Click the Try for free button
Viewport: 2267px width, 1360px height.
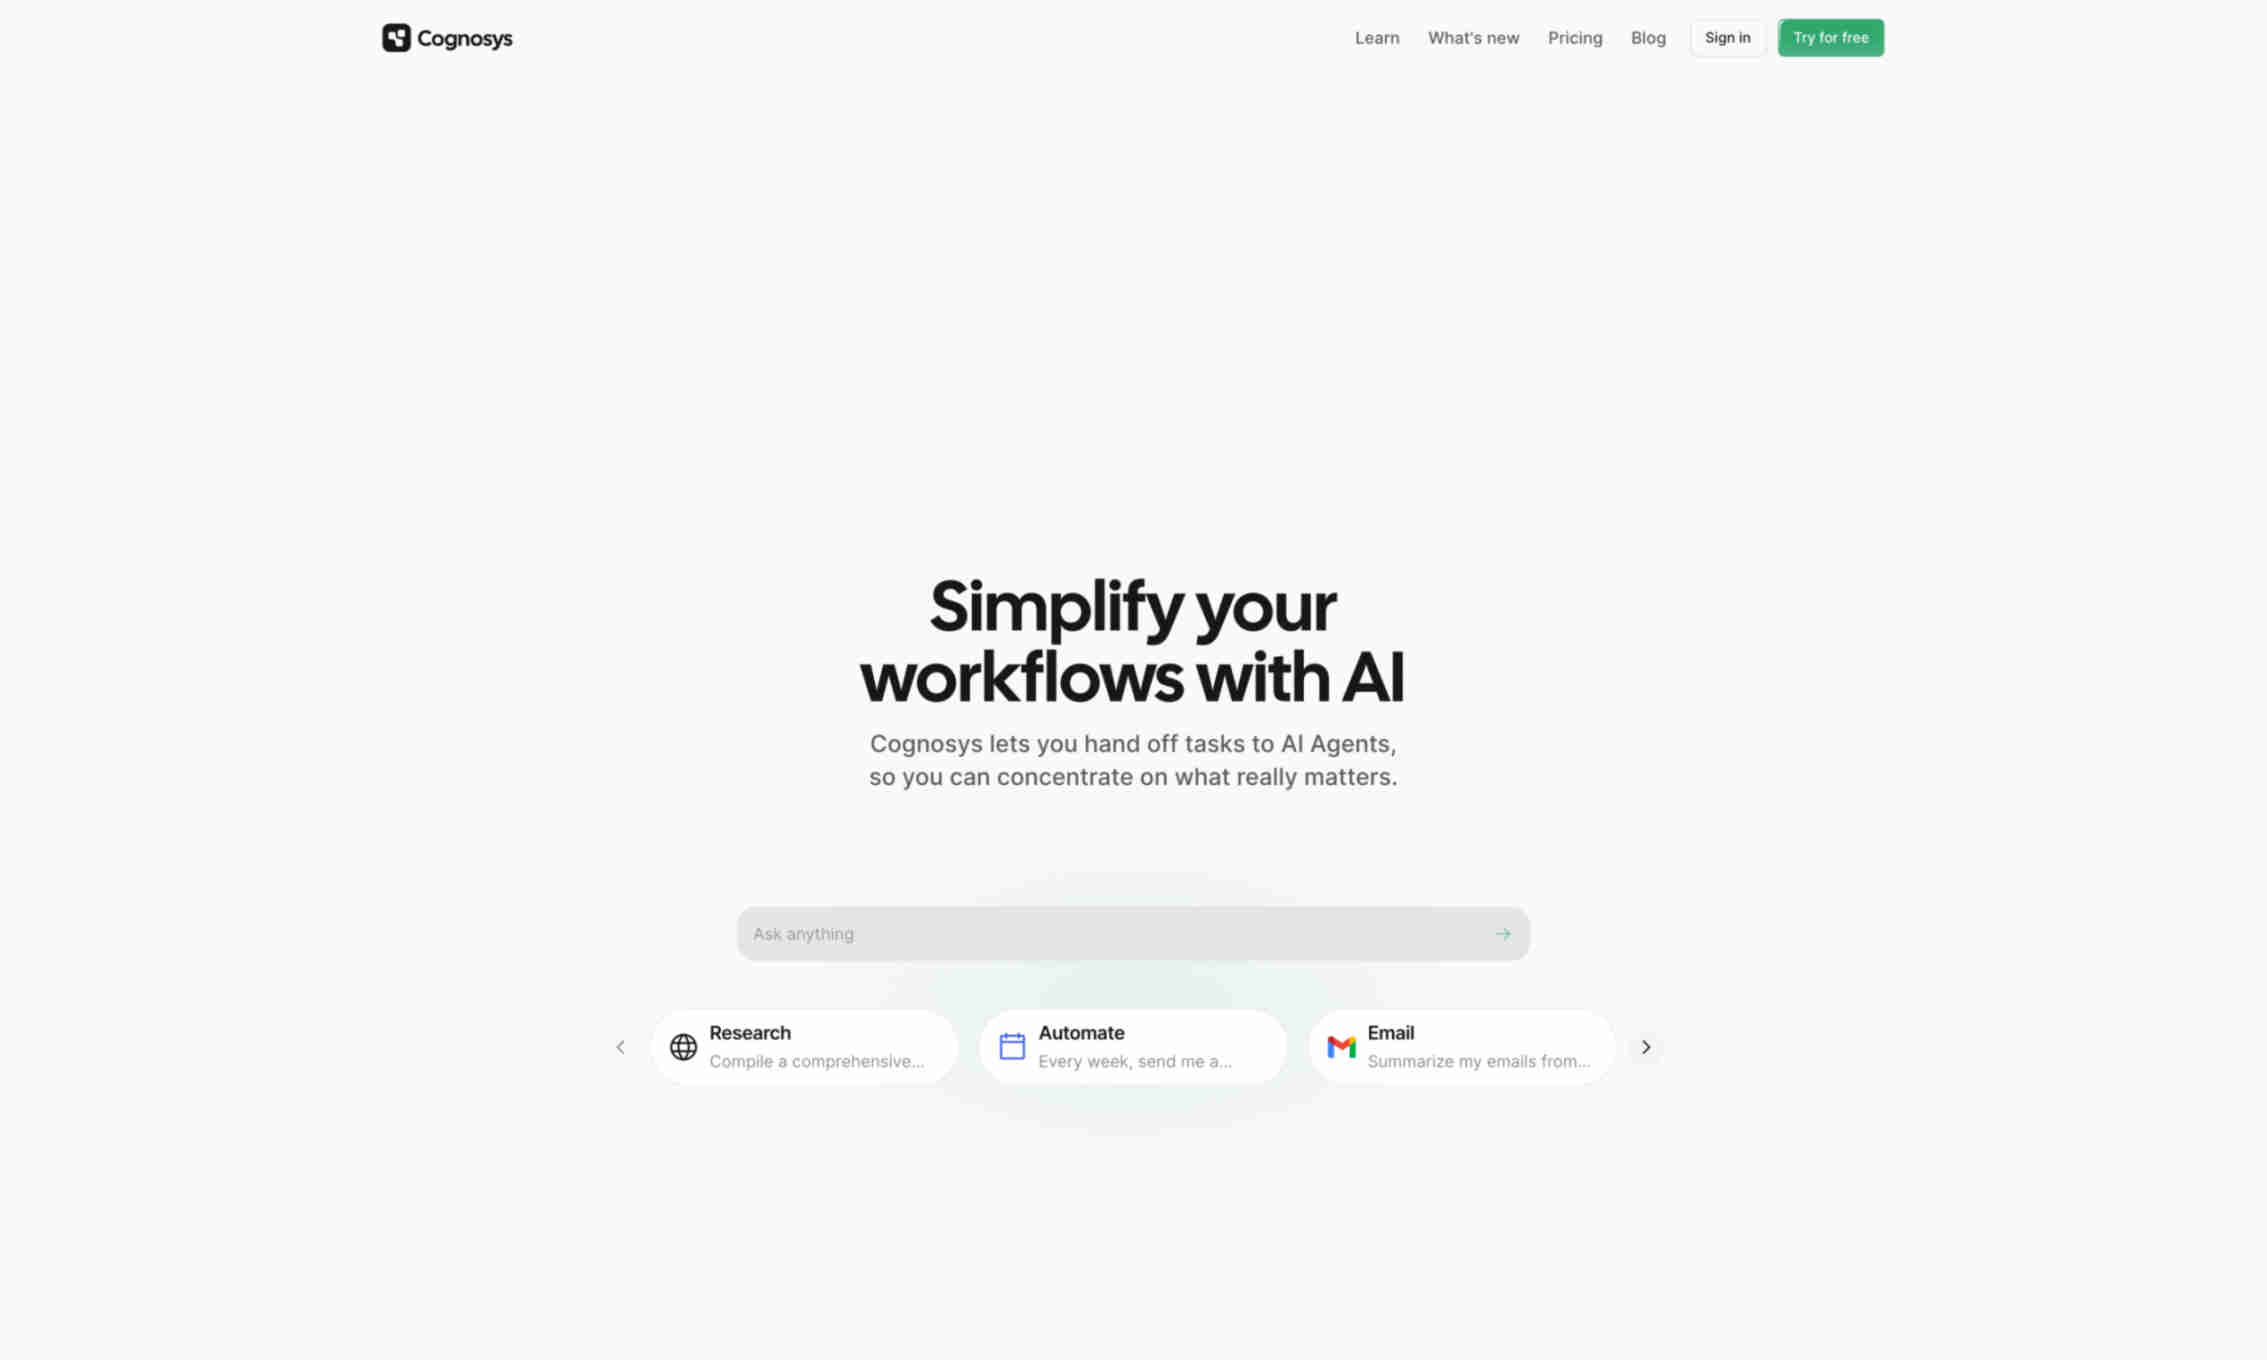tap(1830, 37)
